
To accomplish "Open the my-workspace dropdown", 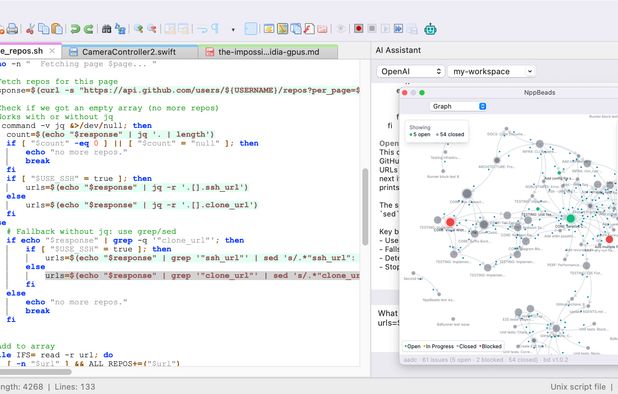I will coord(491,71).
